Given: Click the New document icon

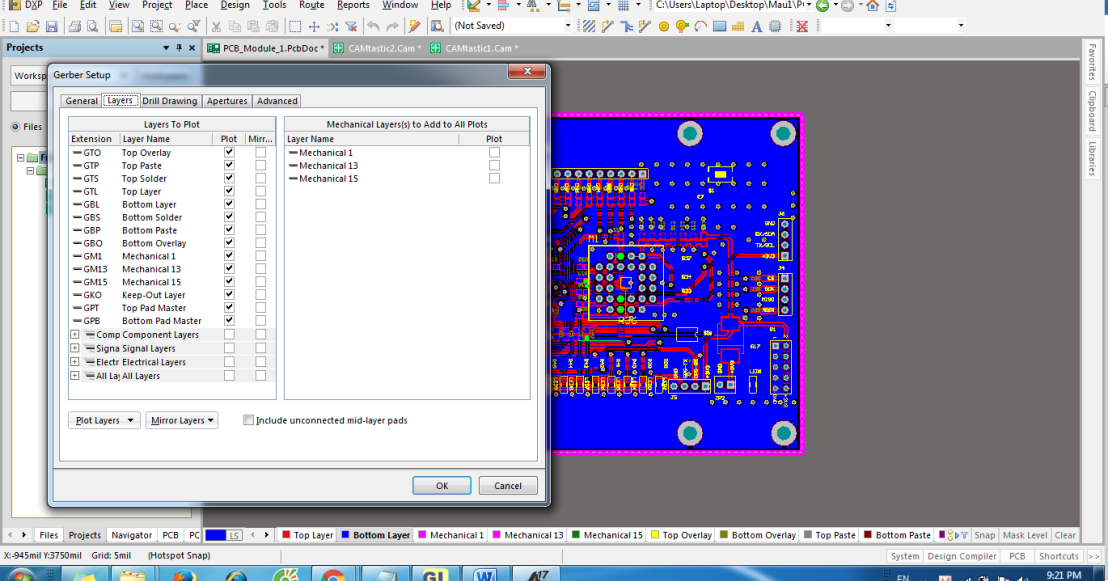Looking at the screenshot, I should (x=14, y=26).
